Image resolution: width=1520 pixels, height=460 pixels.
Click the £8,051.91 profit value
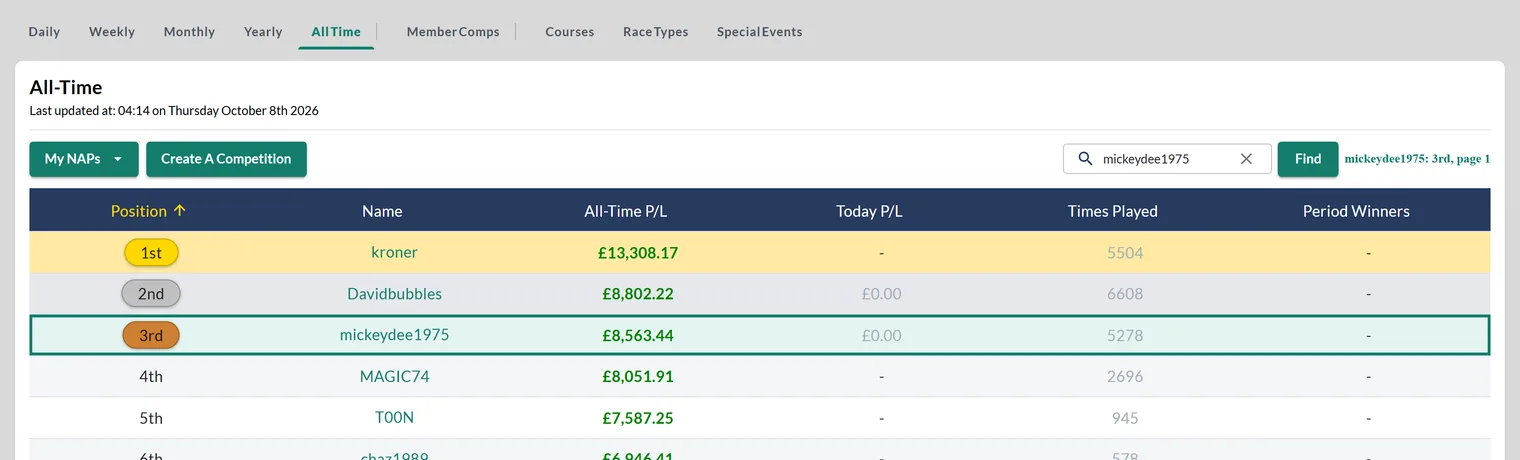pos(638,377)
